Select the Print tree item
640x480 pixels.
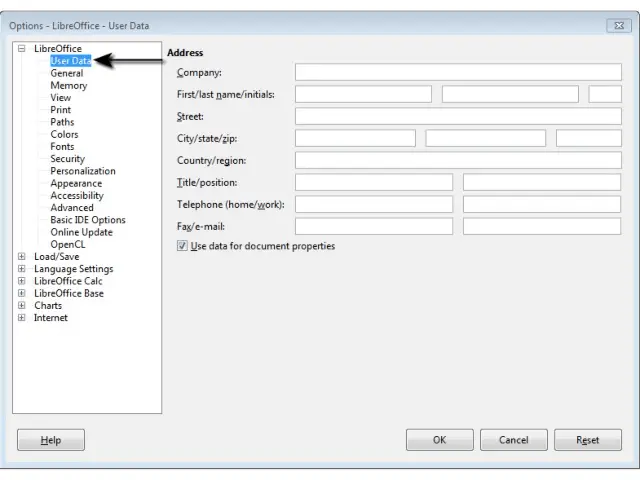[60, 110]
